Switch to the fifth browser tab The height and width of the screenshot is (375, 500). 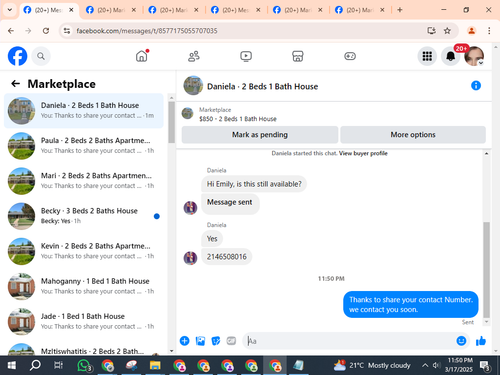(298, 10)
